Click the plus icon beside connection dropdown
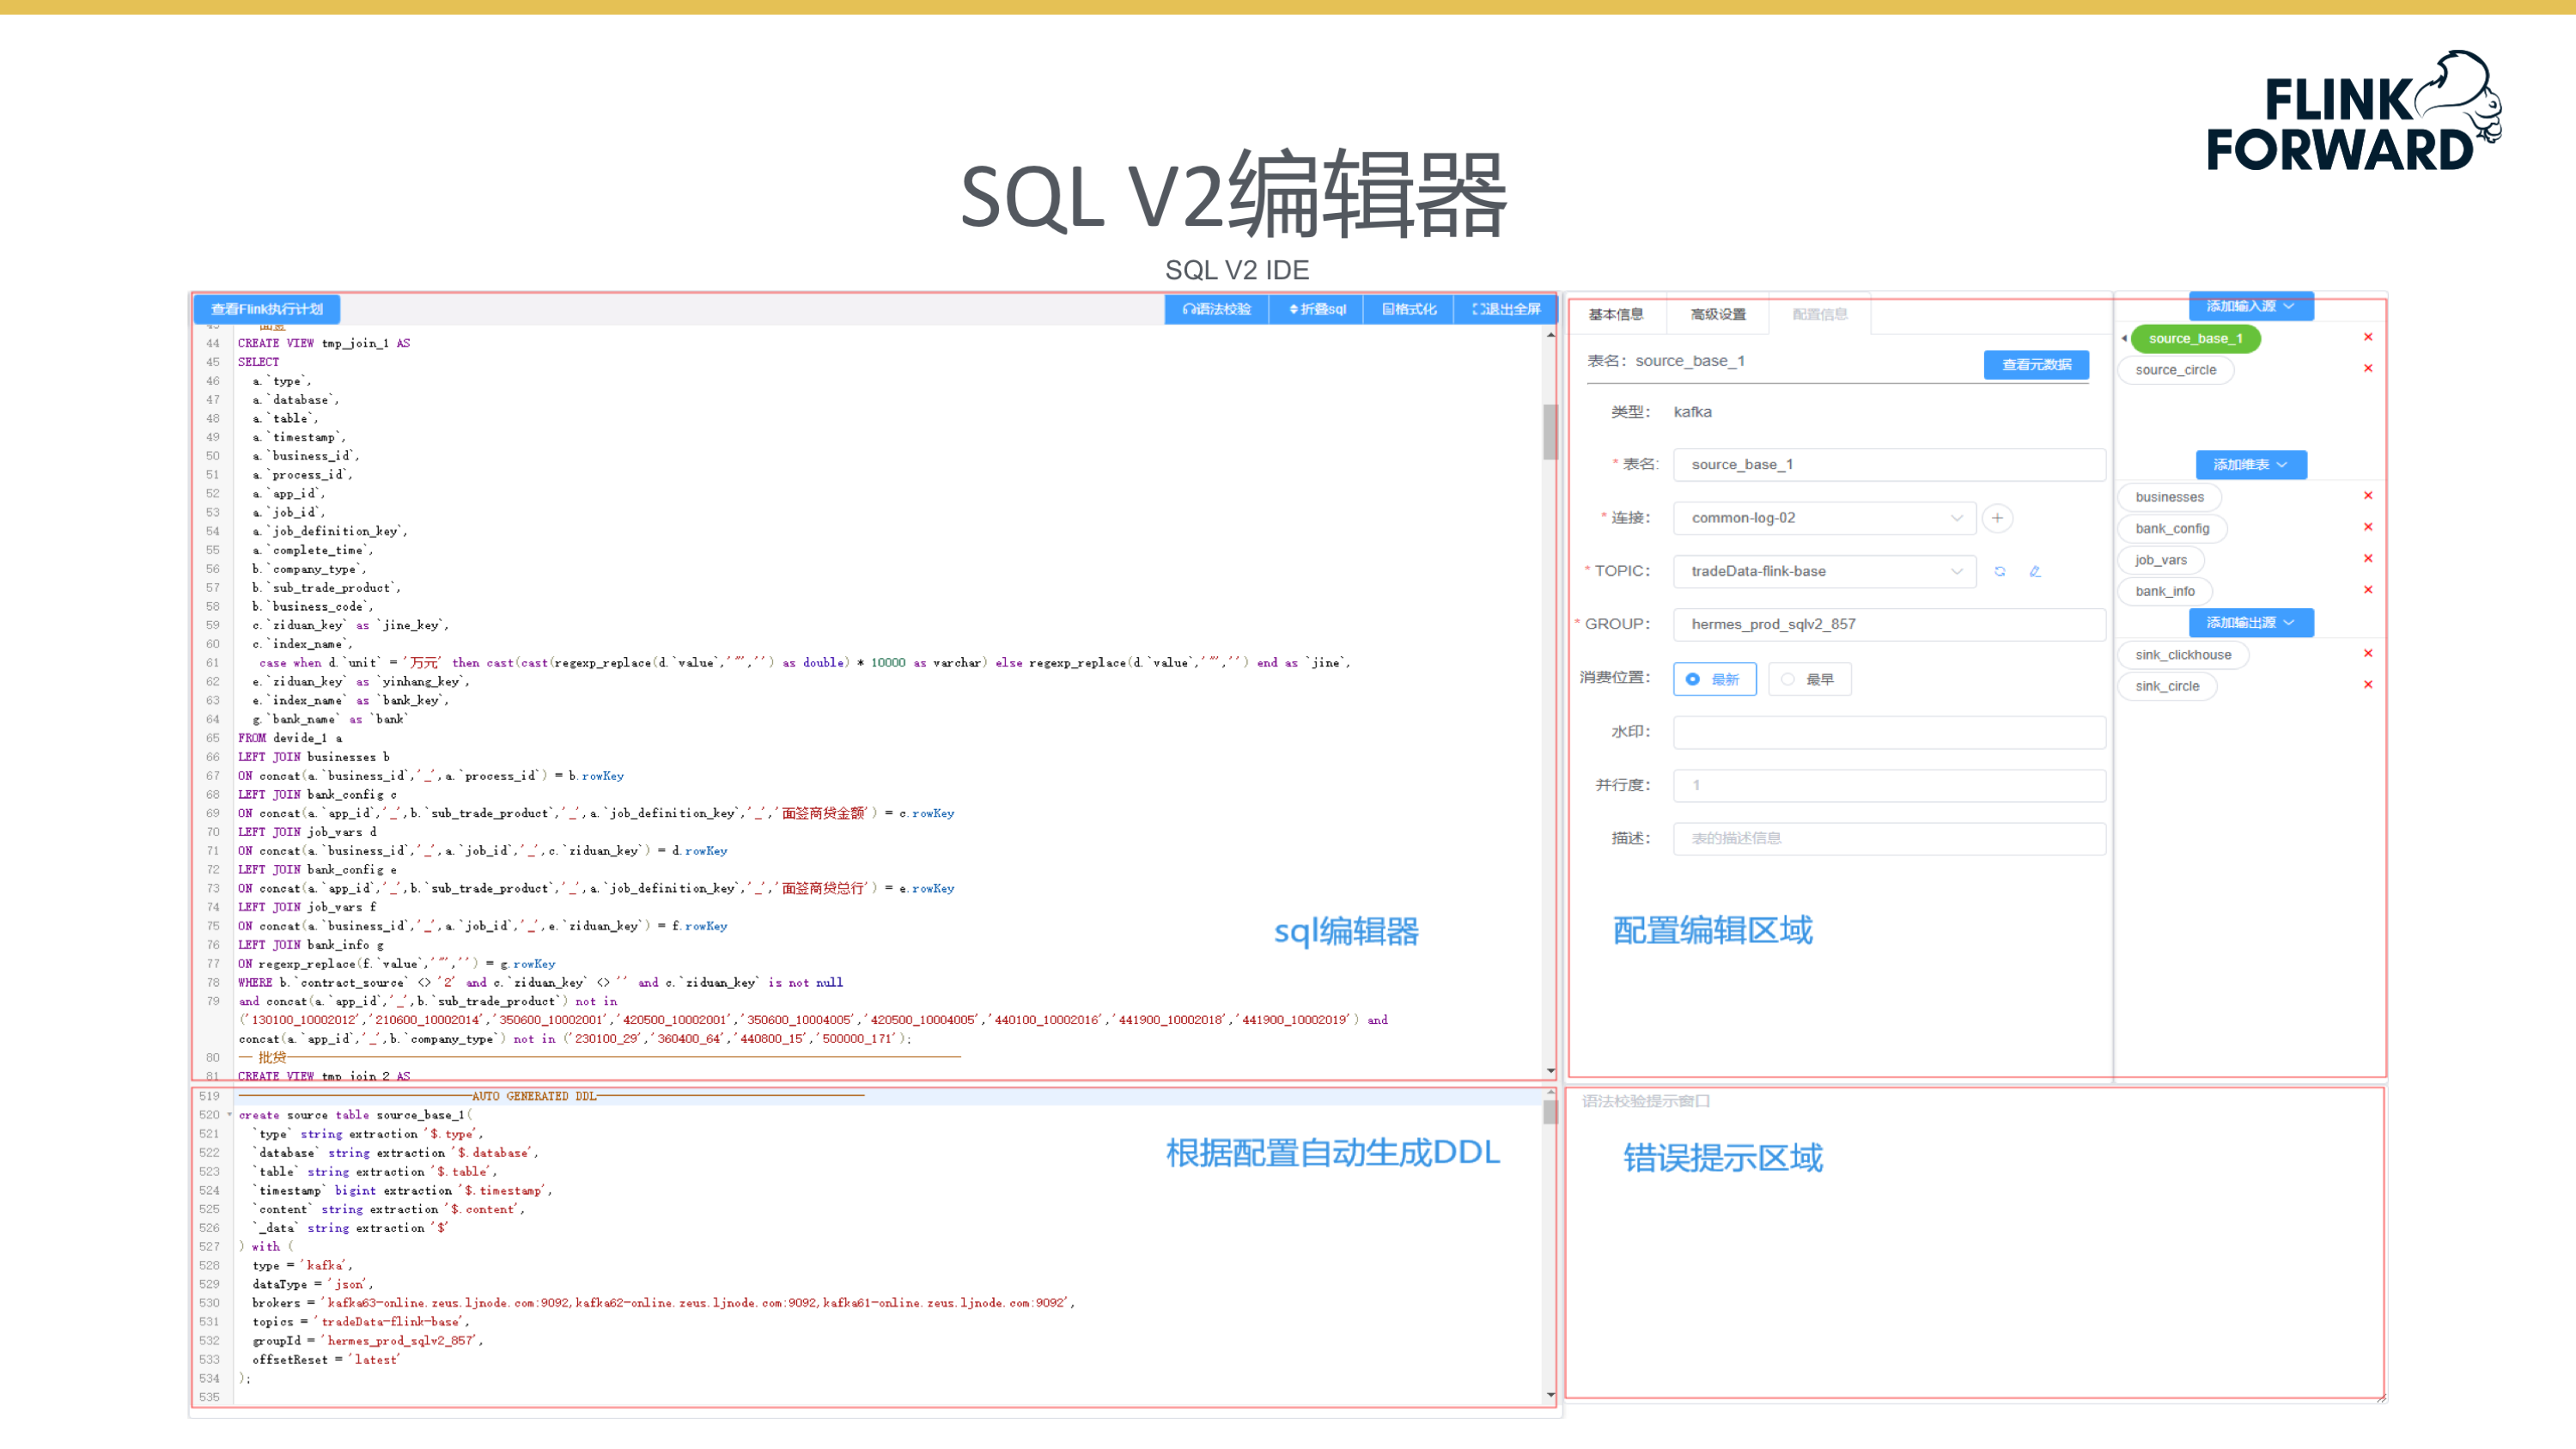The width and height of the screenshot is (2576, 1449). click(x=1997, y=518)
